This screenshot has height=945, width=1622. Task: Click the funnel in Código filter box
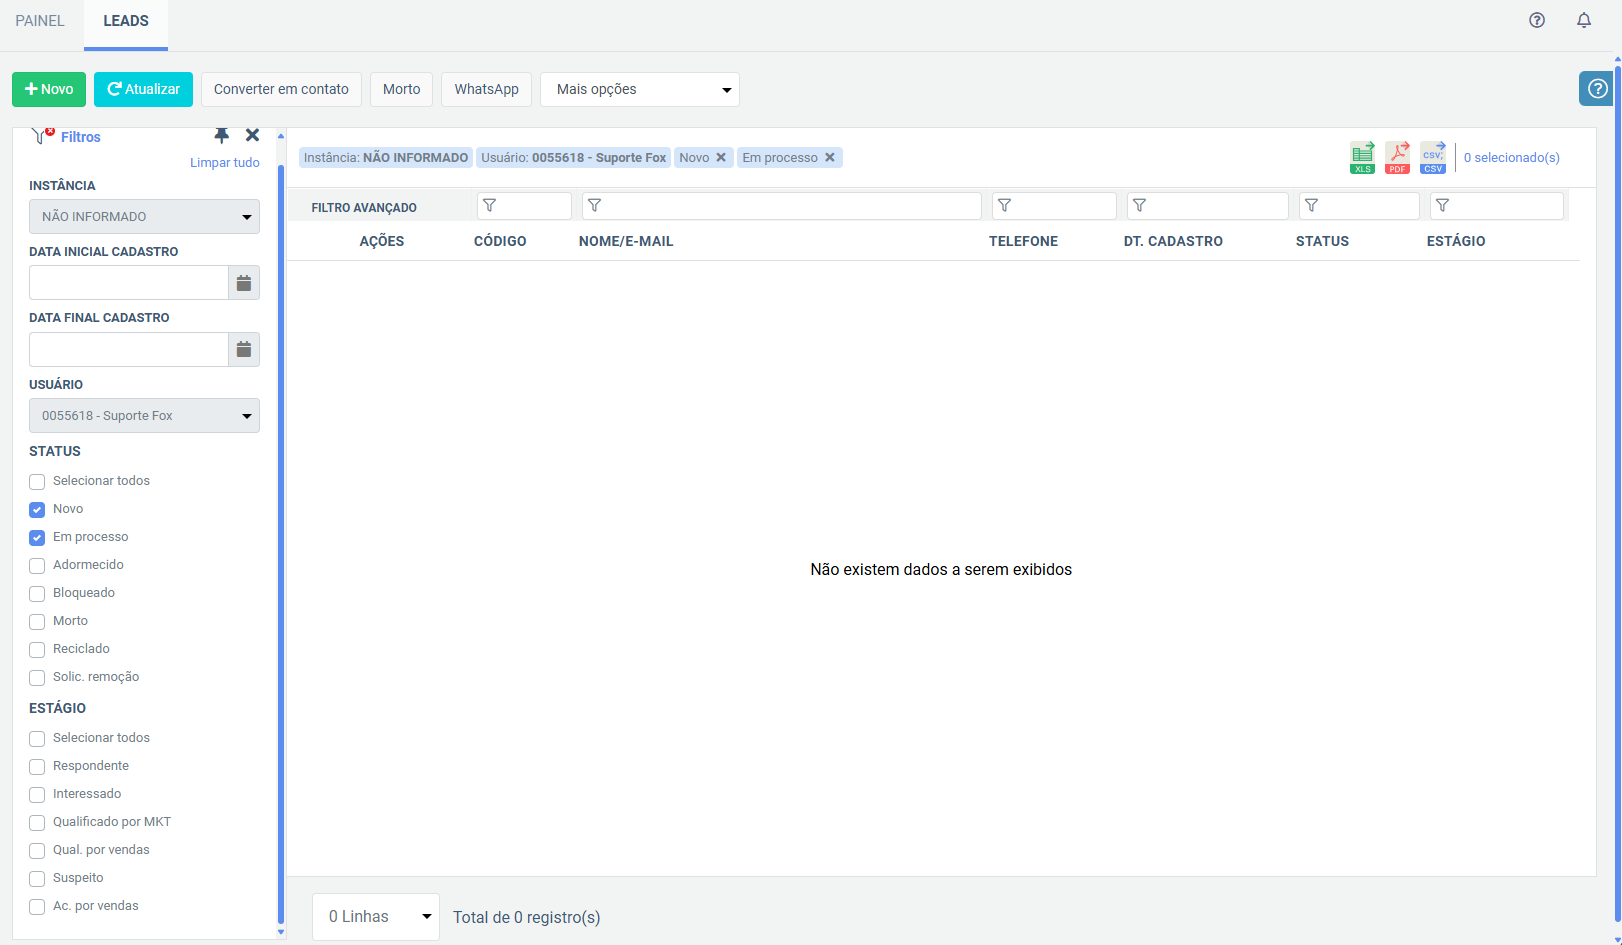pos(490,205)
